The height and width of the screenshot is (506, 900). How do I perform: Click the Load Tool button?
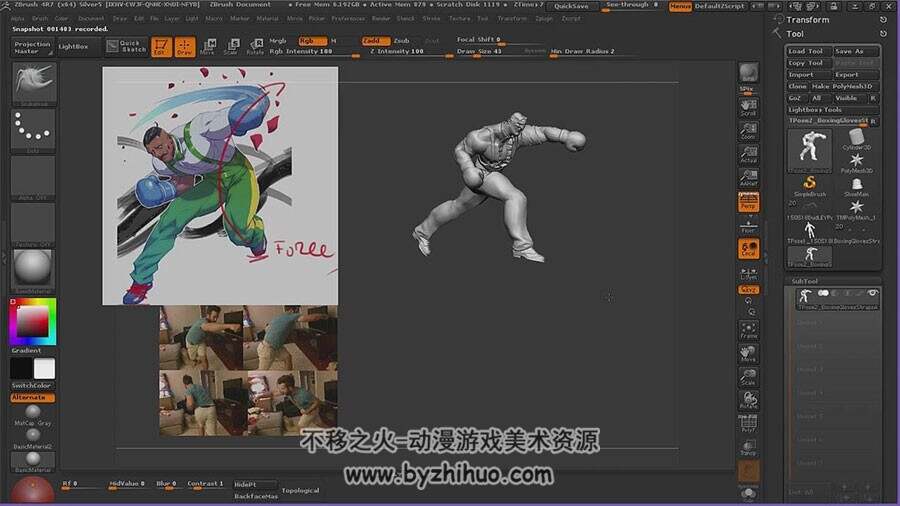click(809, 51)
